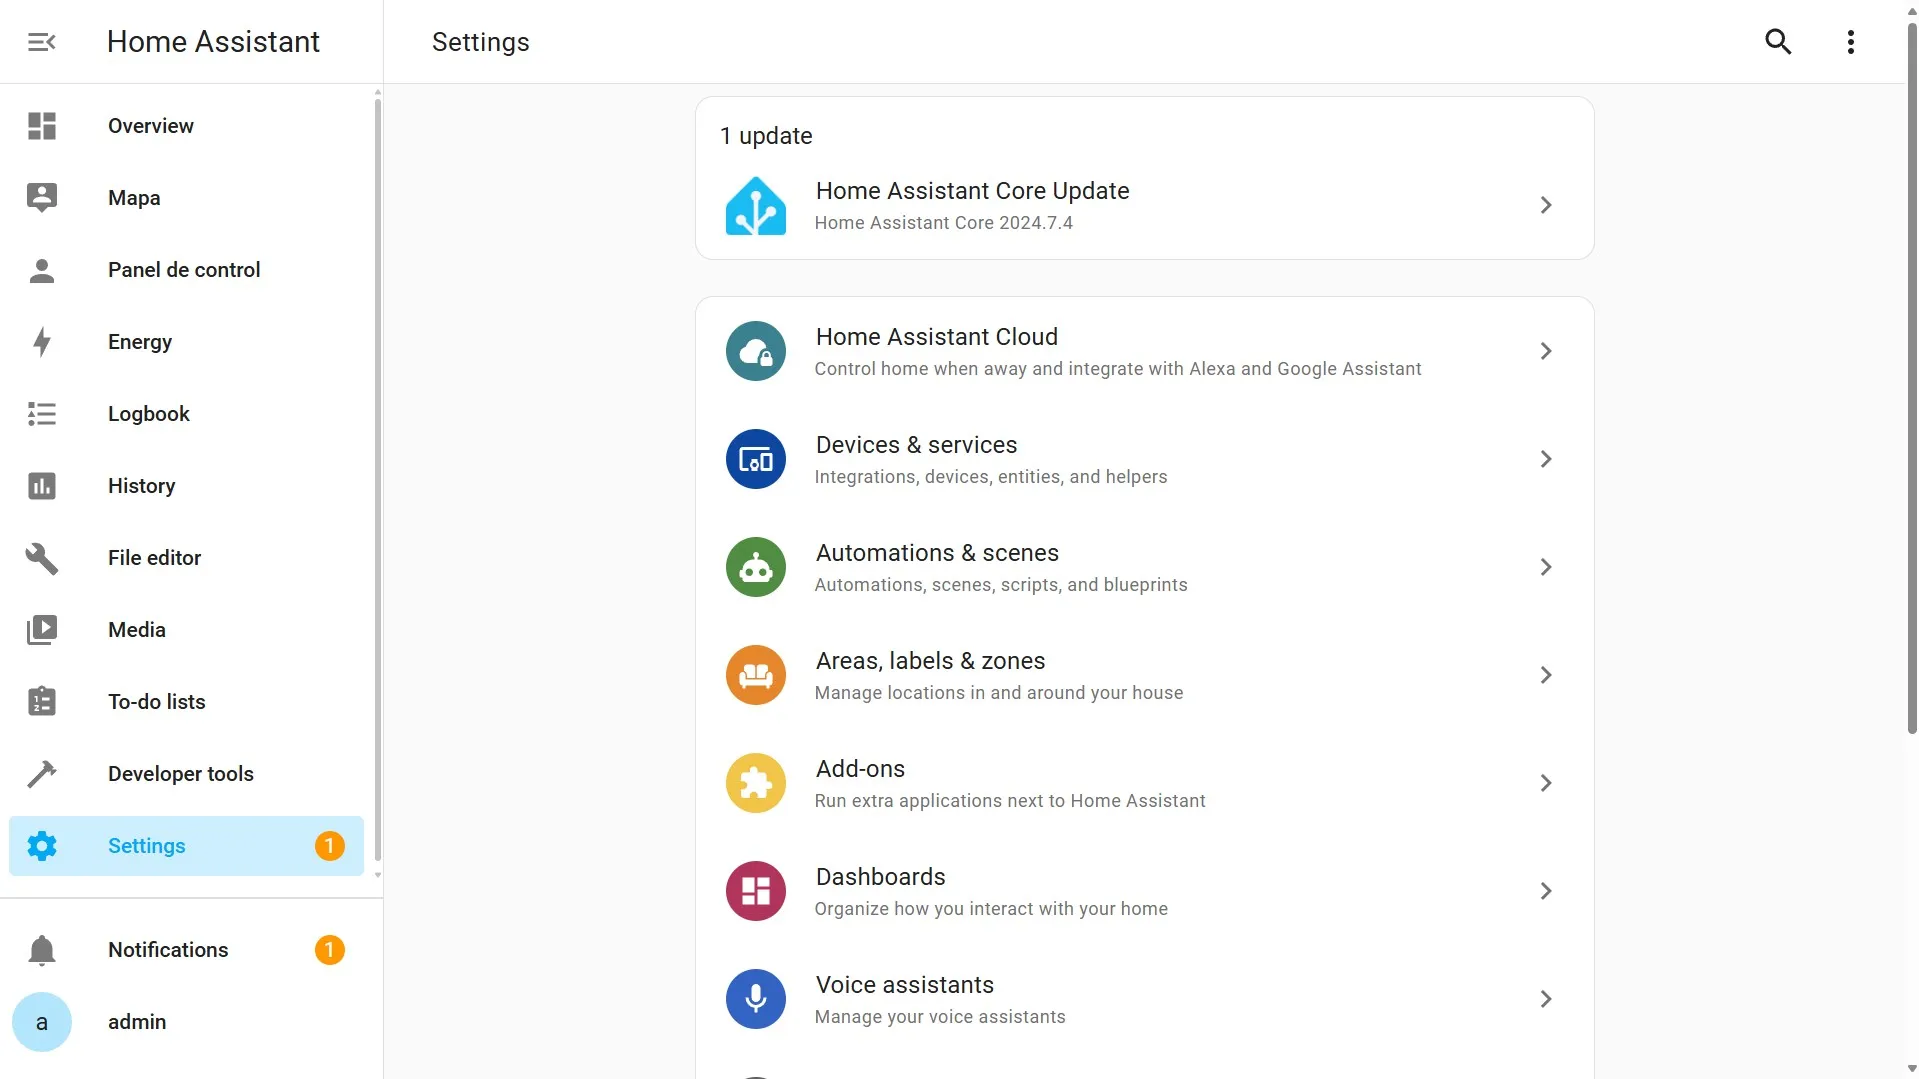Click the History chart icon
The width and height of the screenshot is (1919, 1079).
click(42, 486)
